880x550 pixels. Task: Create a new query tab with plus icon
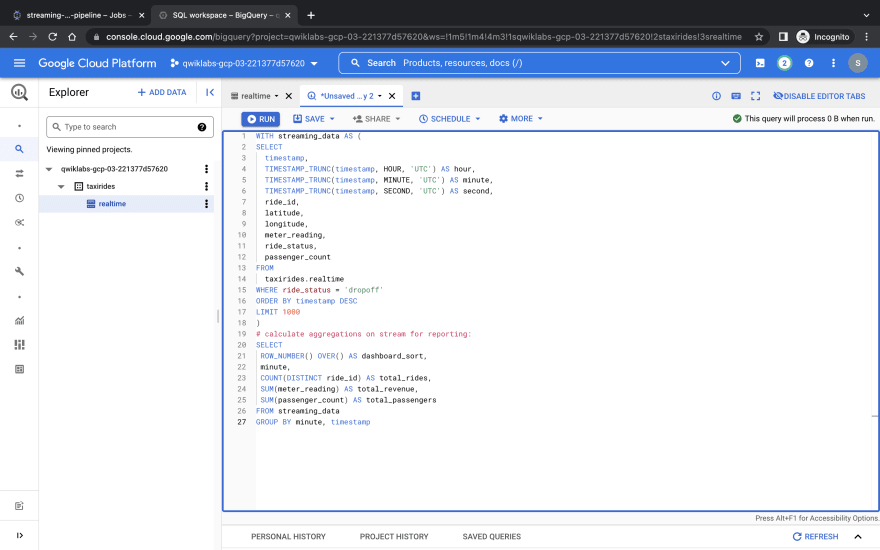tap(416, 96)
